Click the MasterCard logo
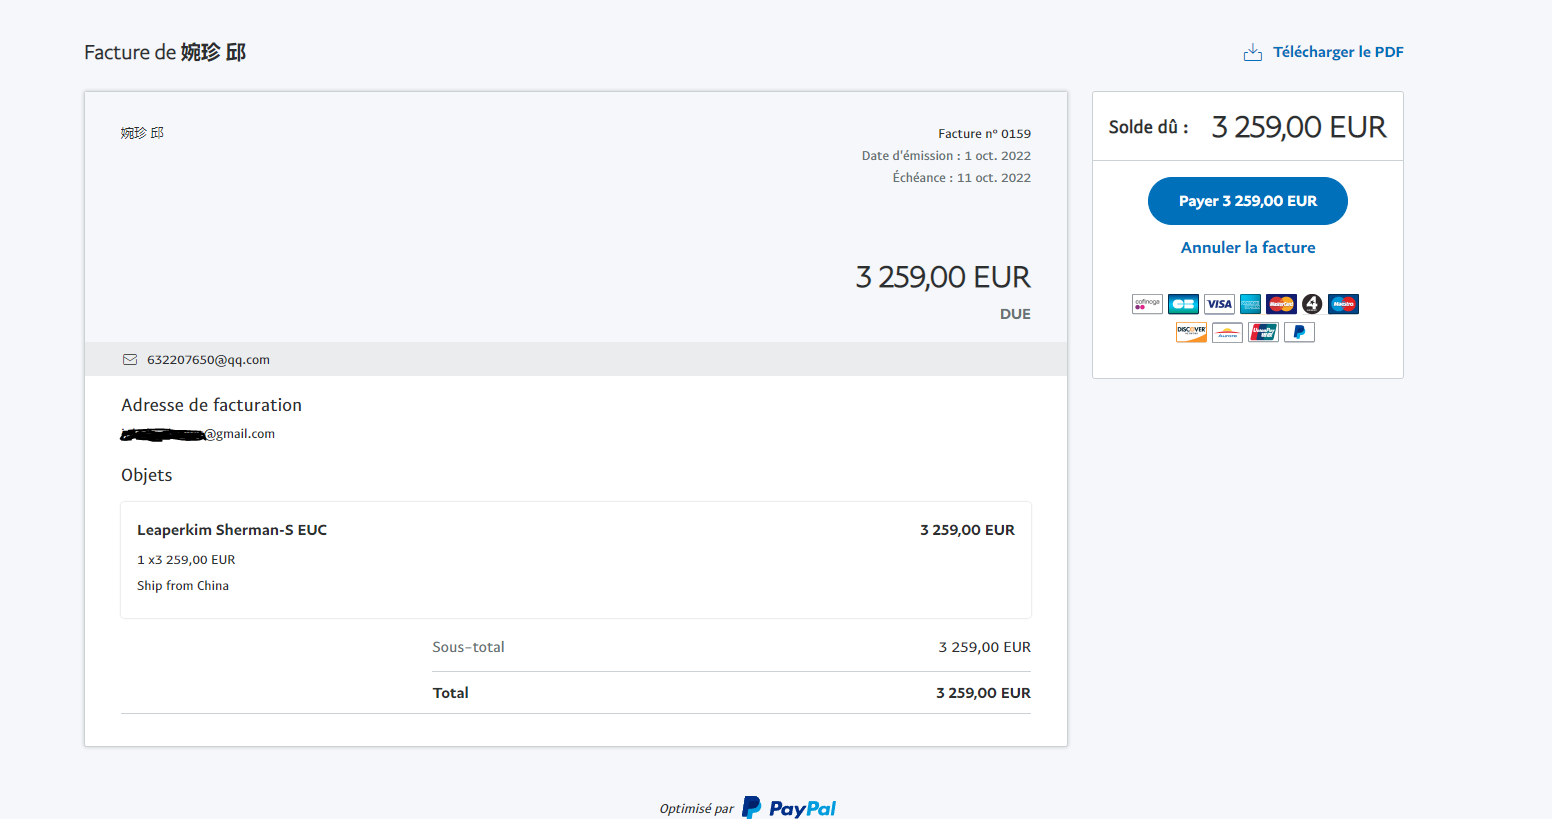1552x819 pixels. 1281,304
